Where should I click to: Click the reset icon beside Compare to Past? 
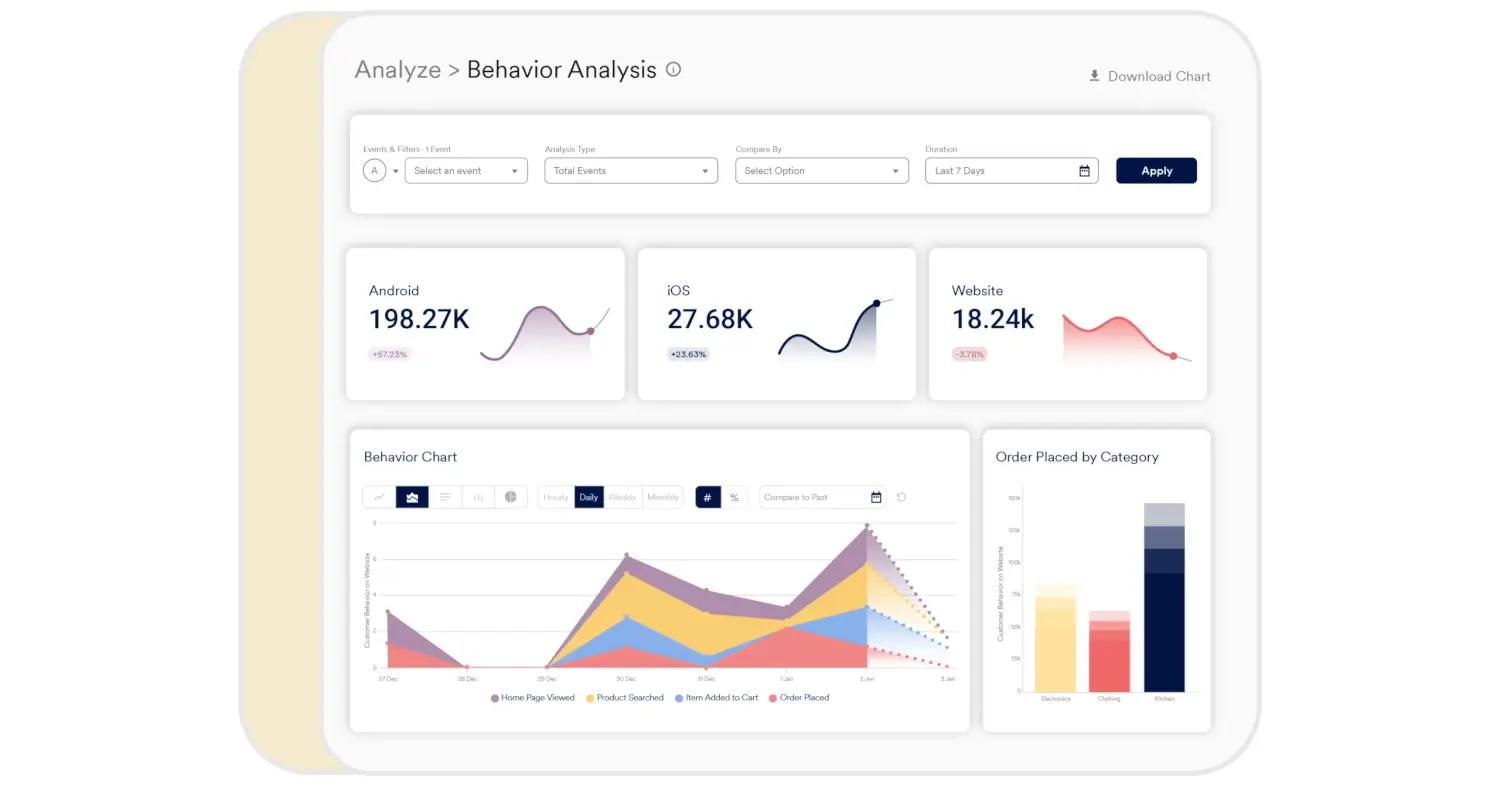coord(901,497)
